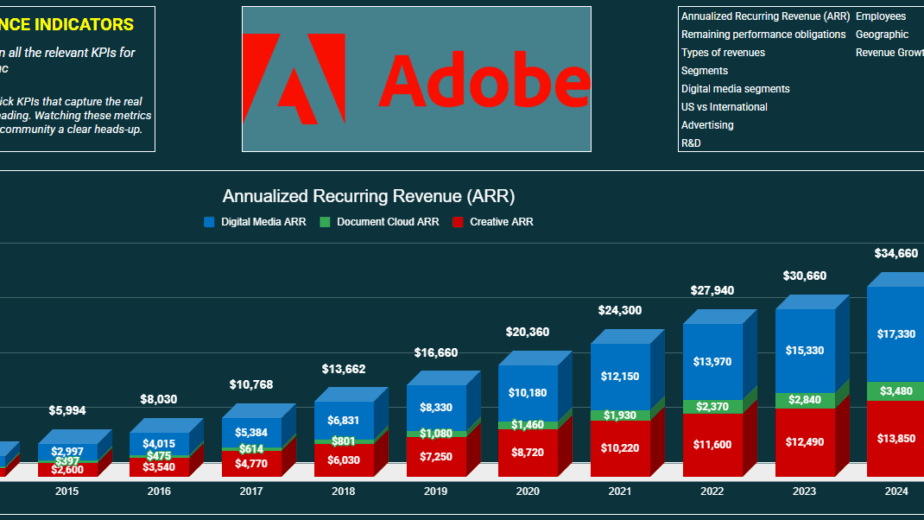
Task: Select Types of revenues in navigation list
Action: (723, 53)
